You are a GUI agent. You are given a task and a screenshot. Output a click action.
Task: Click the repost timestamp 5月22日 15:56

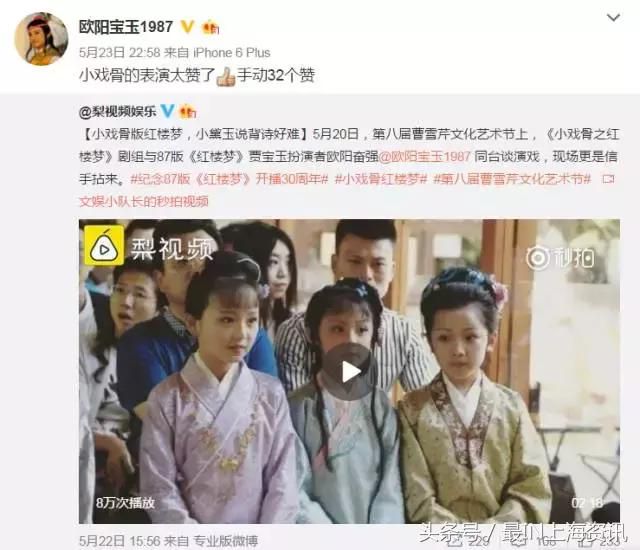pos(119,541)
